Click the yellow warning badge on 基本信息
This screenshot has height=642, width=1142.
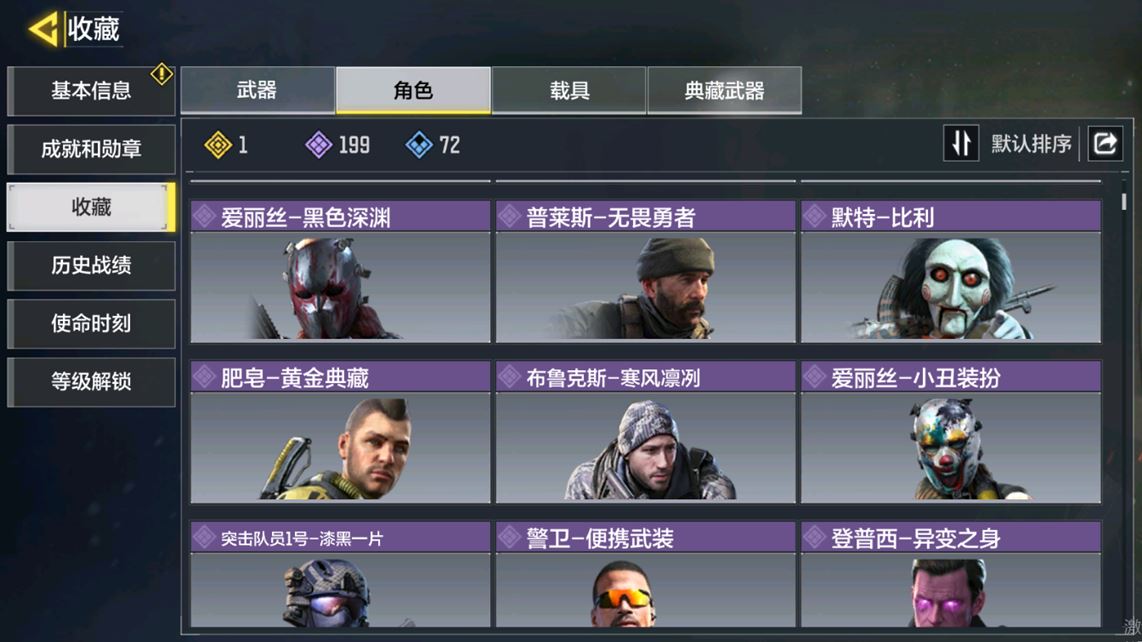161,74
